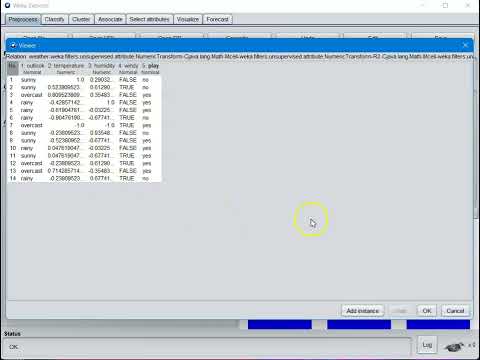Select temperature value 0.809523809 in row 3

pos(66,95)
